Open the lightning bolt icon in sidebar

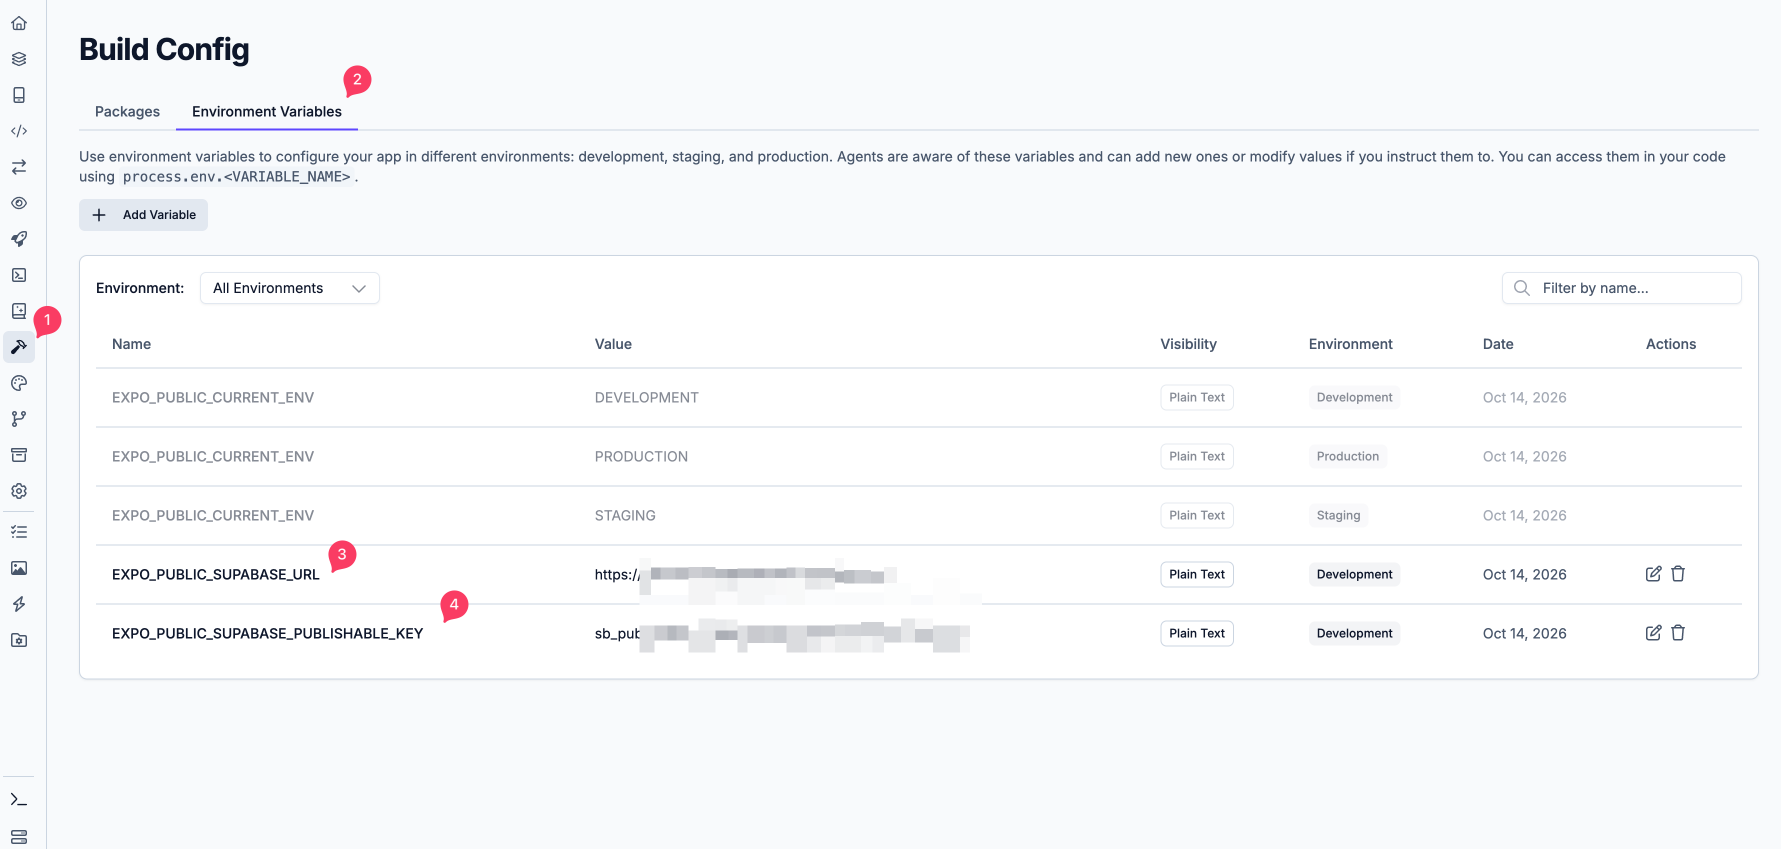pos(19,604)
